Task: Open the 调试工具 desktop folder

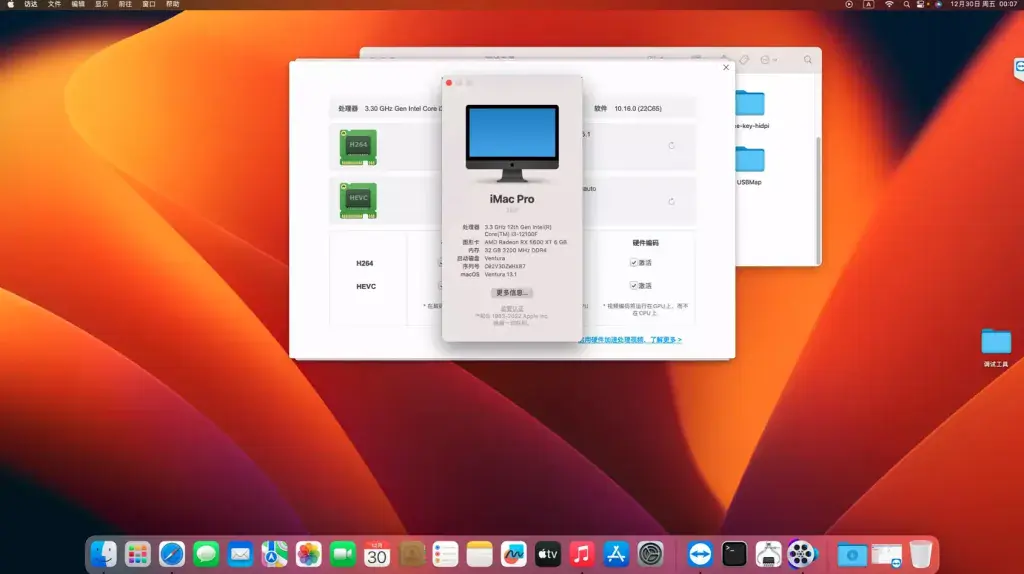Action: (996, 348)
